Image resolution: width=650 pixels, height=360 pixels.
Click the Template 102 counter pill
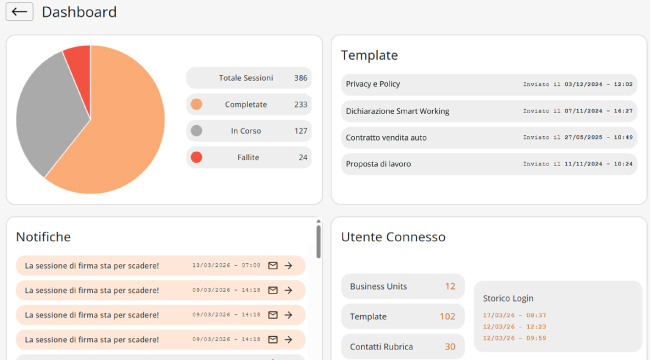click(403, 316)
